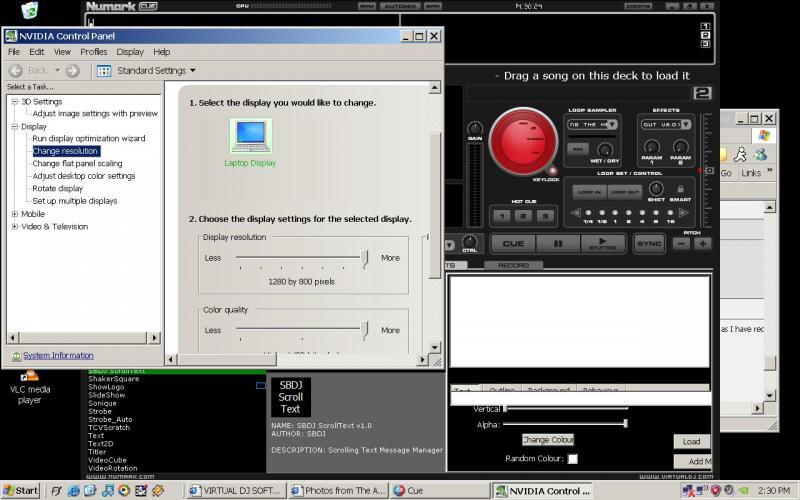
Task: Adjust the Display resolution slider
Action: click(x=364, y=259)
